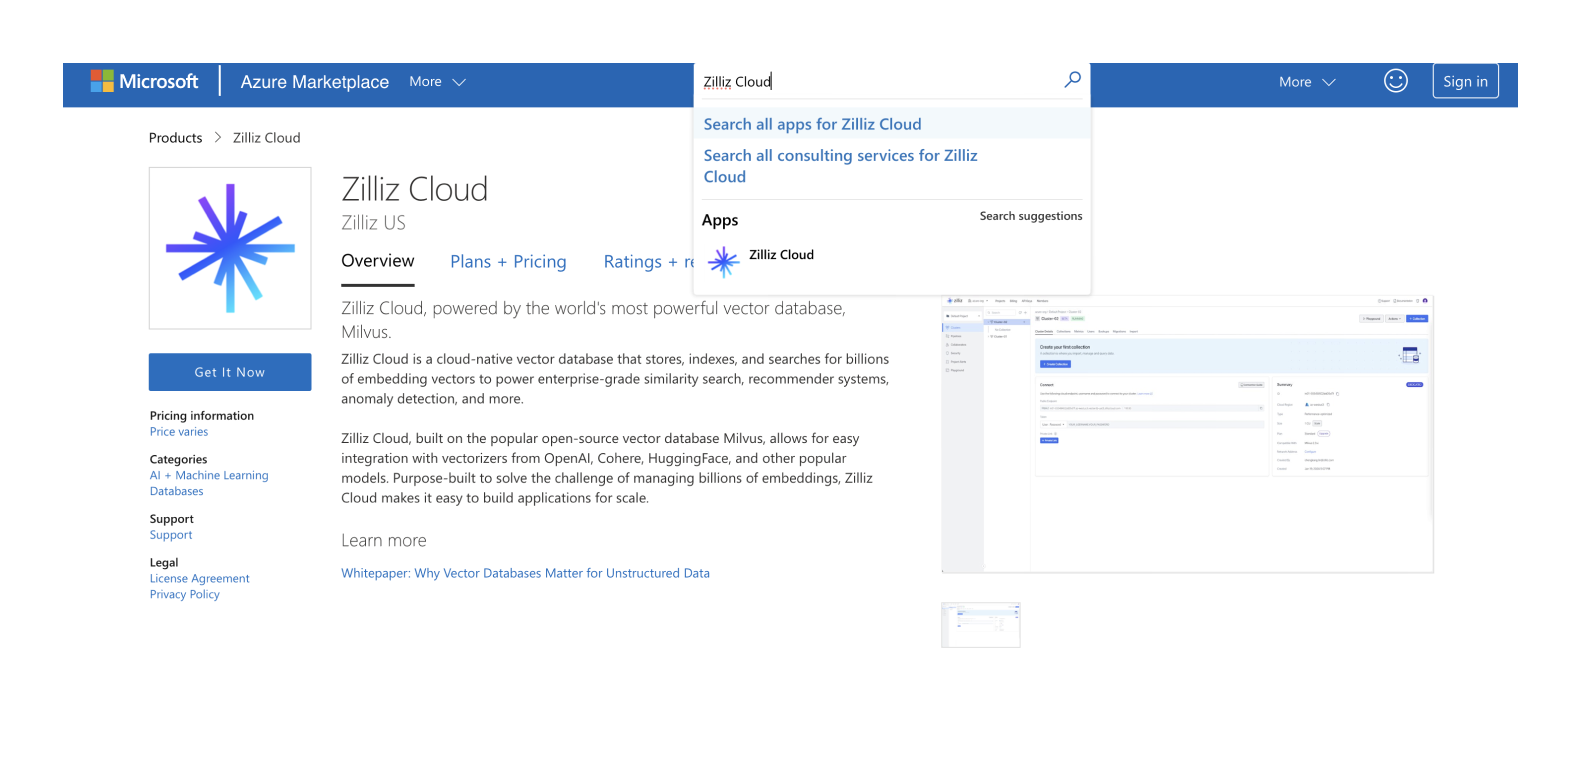Click the Get It Now button
Screen dimensions: 1581x777
click(230, 372)
